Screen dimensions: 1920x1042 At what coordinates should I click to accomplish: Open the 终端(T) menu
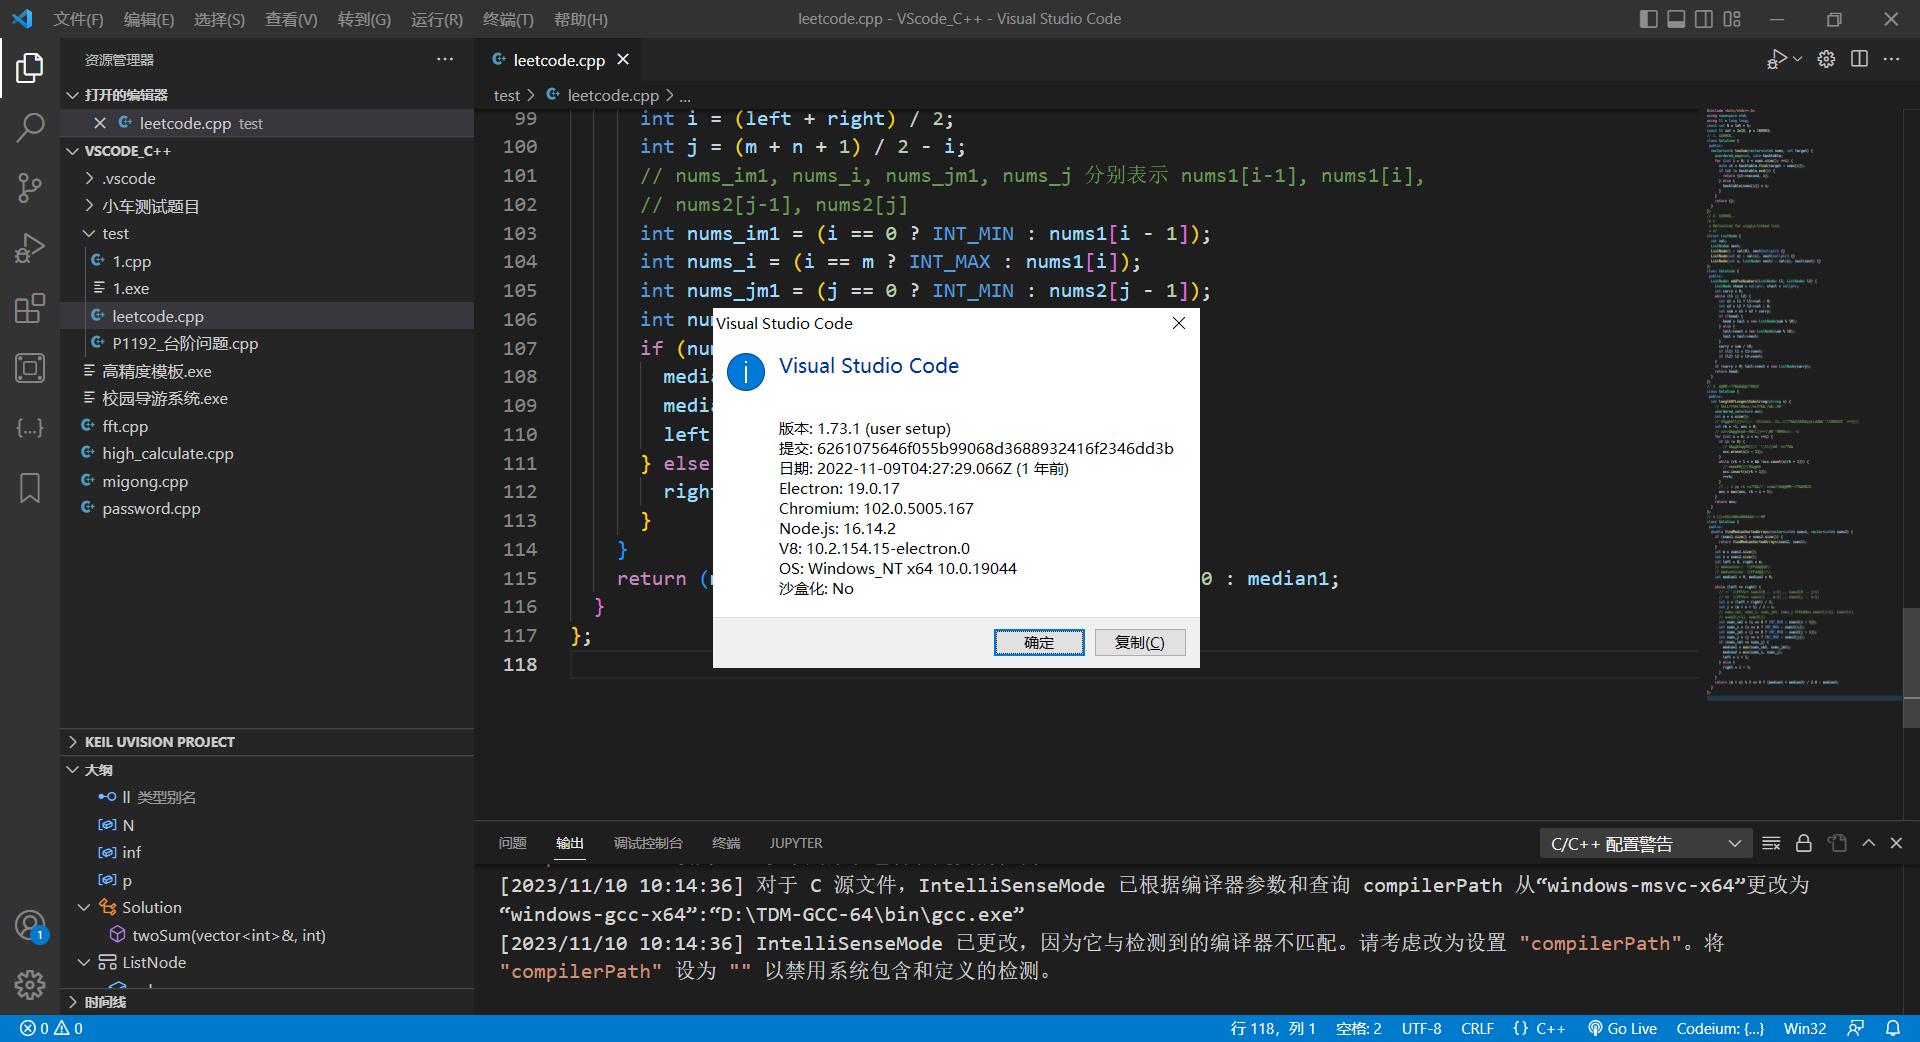point(507,19)
